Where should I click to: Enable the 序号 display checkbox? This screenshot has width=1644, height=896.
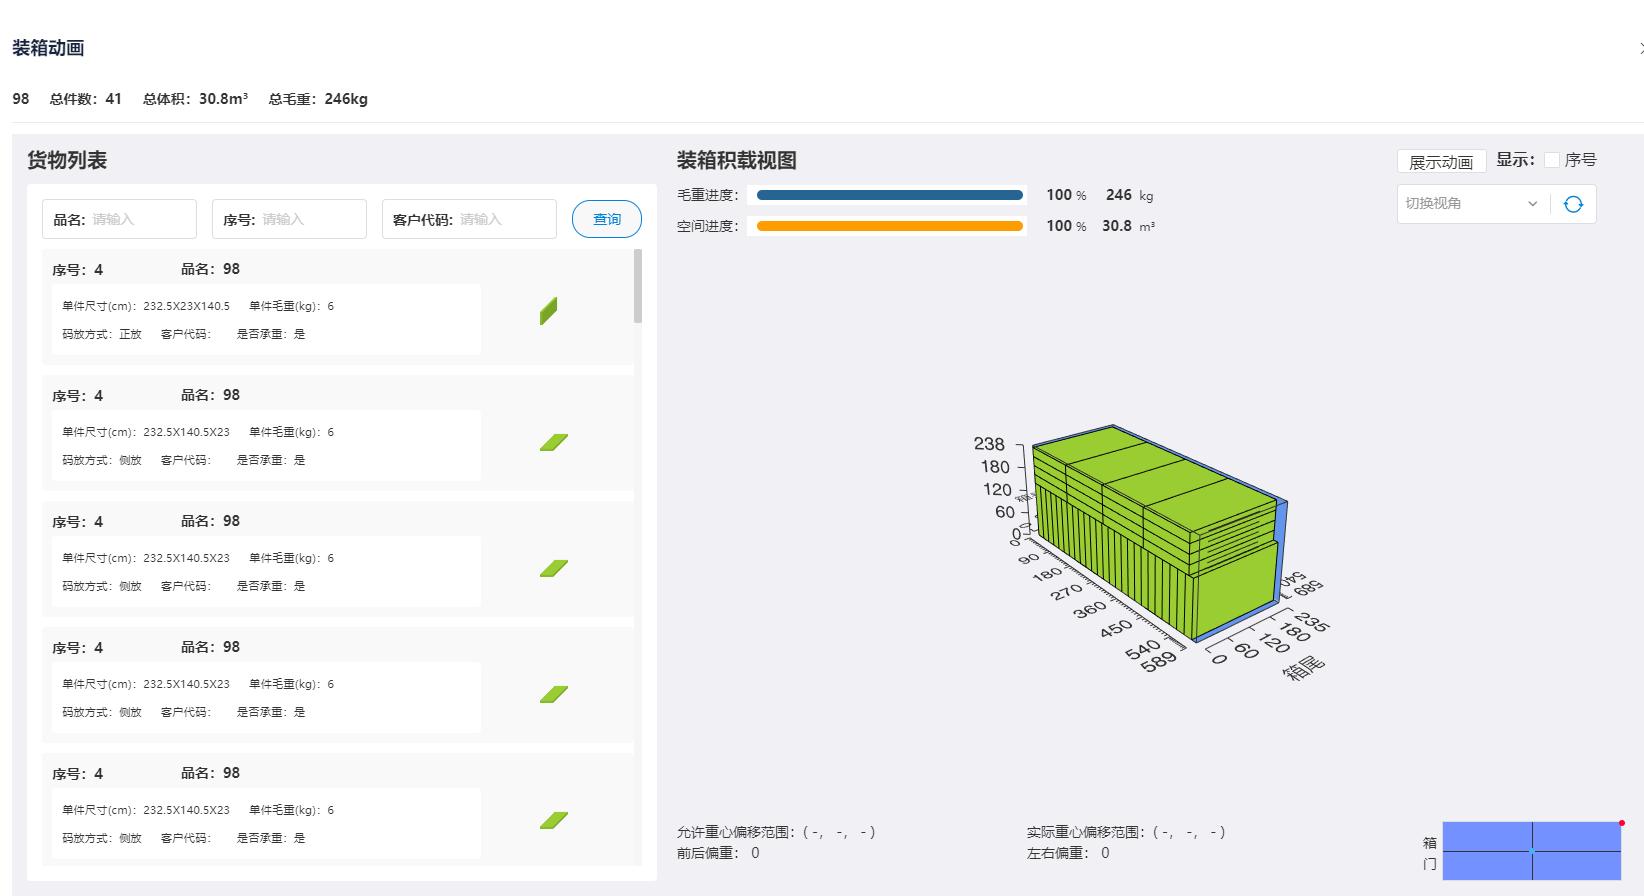tap(1552, 160)
